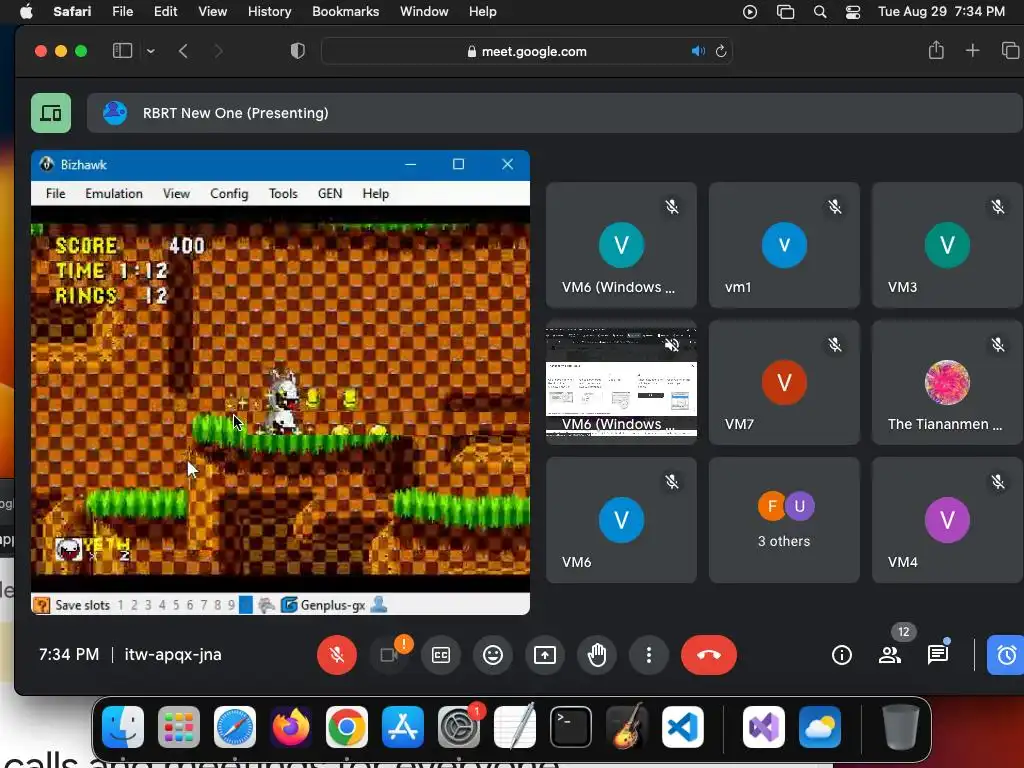The width and height of the screenshot is (1024, 768).
Task: Go back in Safari
Action: pyautogui.click(x=184, y=51)
